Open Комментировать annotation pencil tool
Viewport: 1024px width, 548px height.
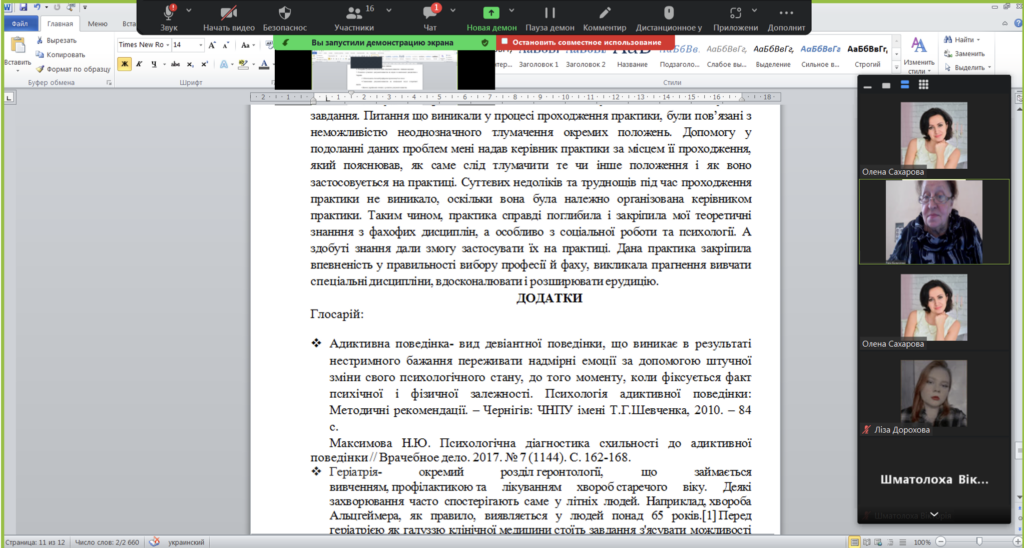tap(605, 18)
